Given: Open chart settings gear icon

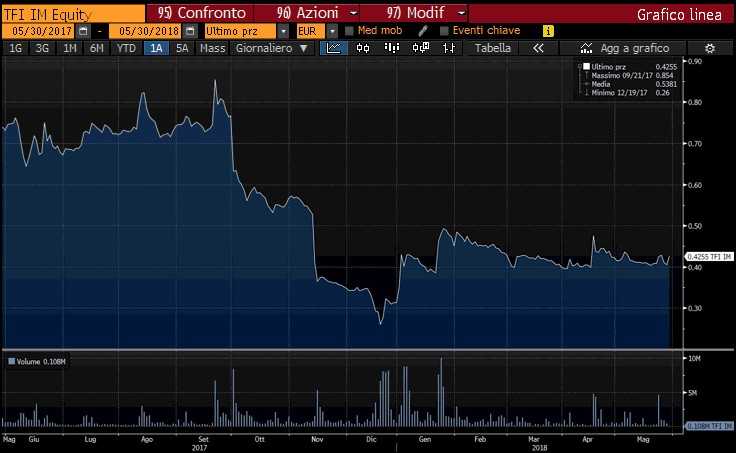Looking at the screenshot, I should click(x=710, y=48).
